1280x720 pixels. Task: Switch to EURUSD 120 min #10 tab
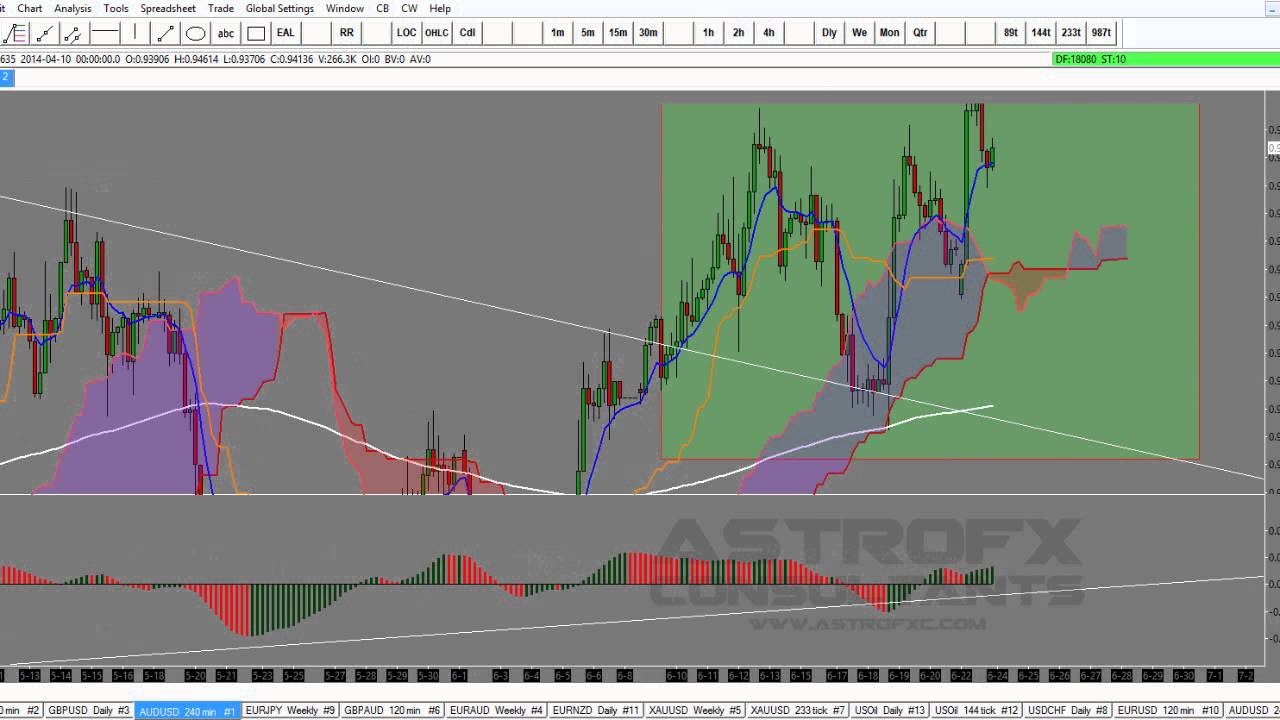(x=1168, y=710)
